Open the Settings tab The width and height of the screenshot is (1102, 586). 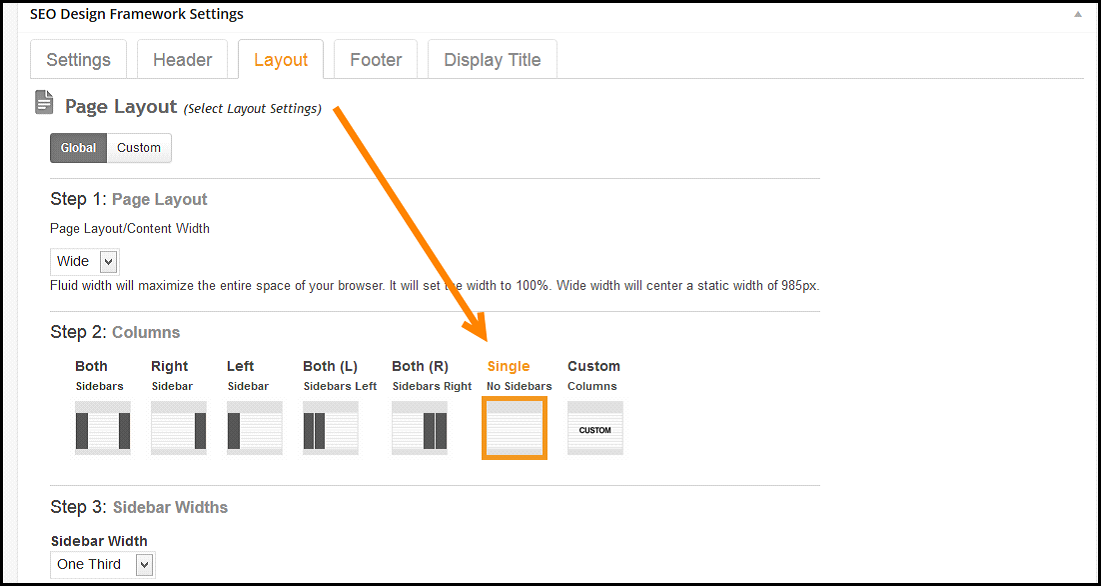point(79,60)
